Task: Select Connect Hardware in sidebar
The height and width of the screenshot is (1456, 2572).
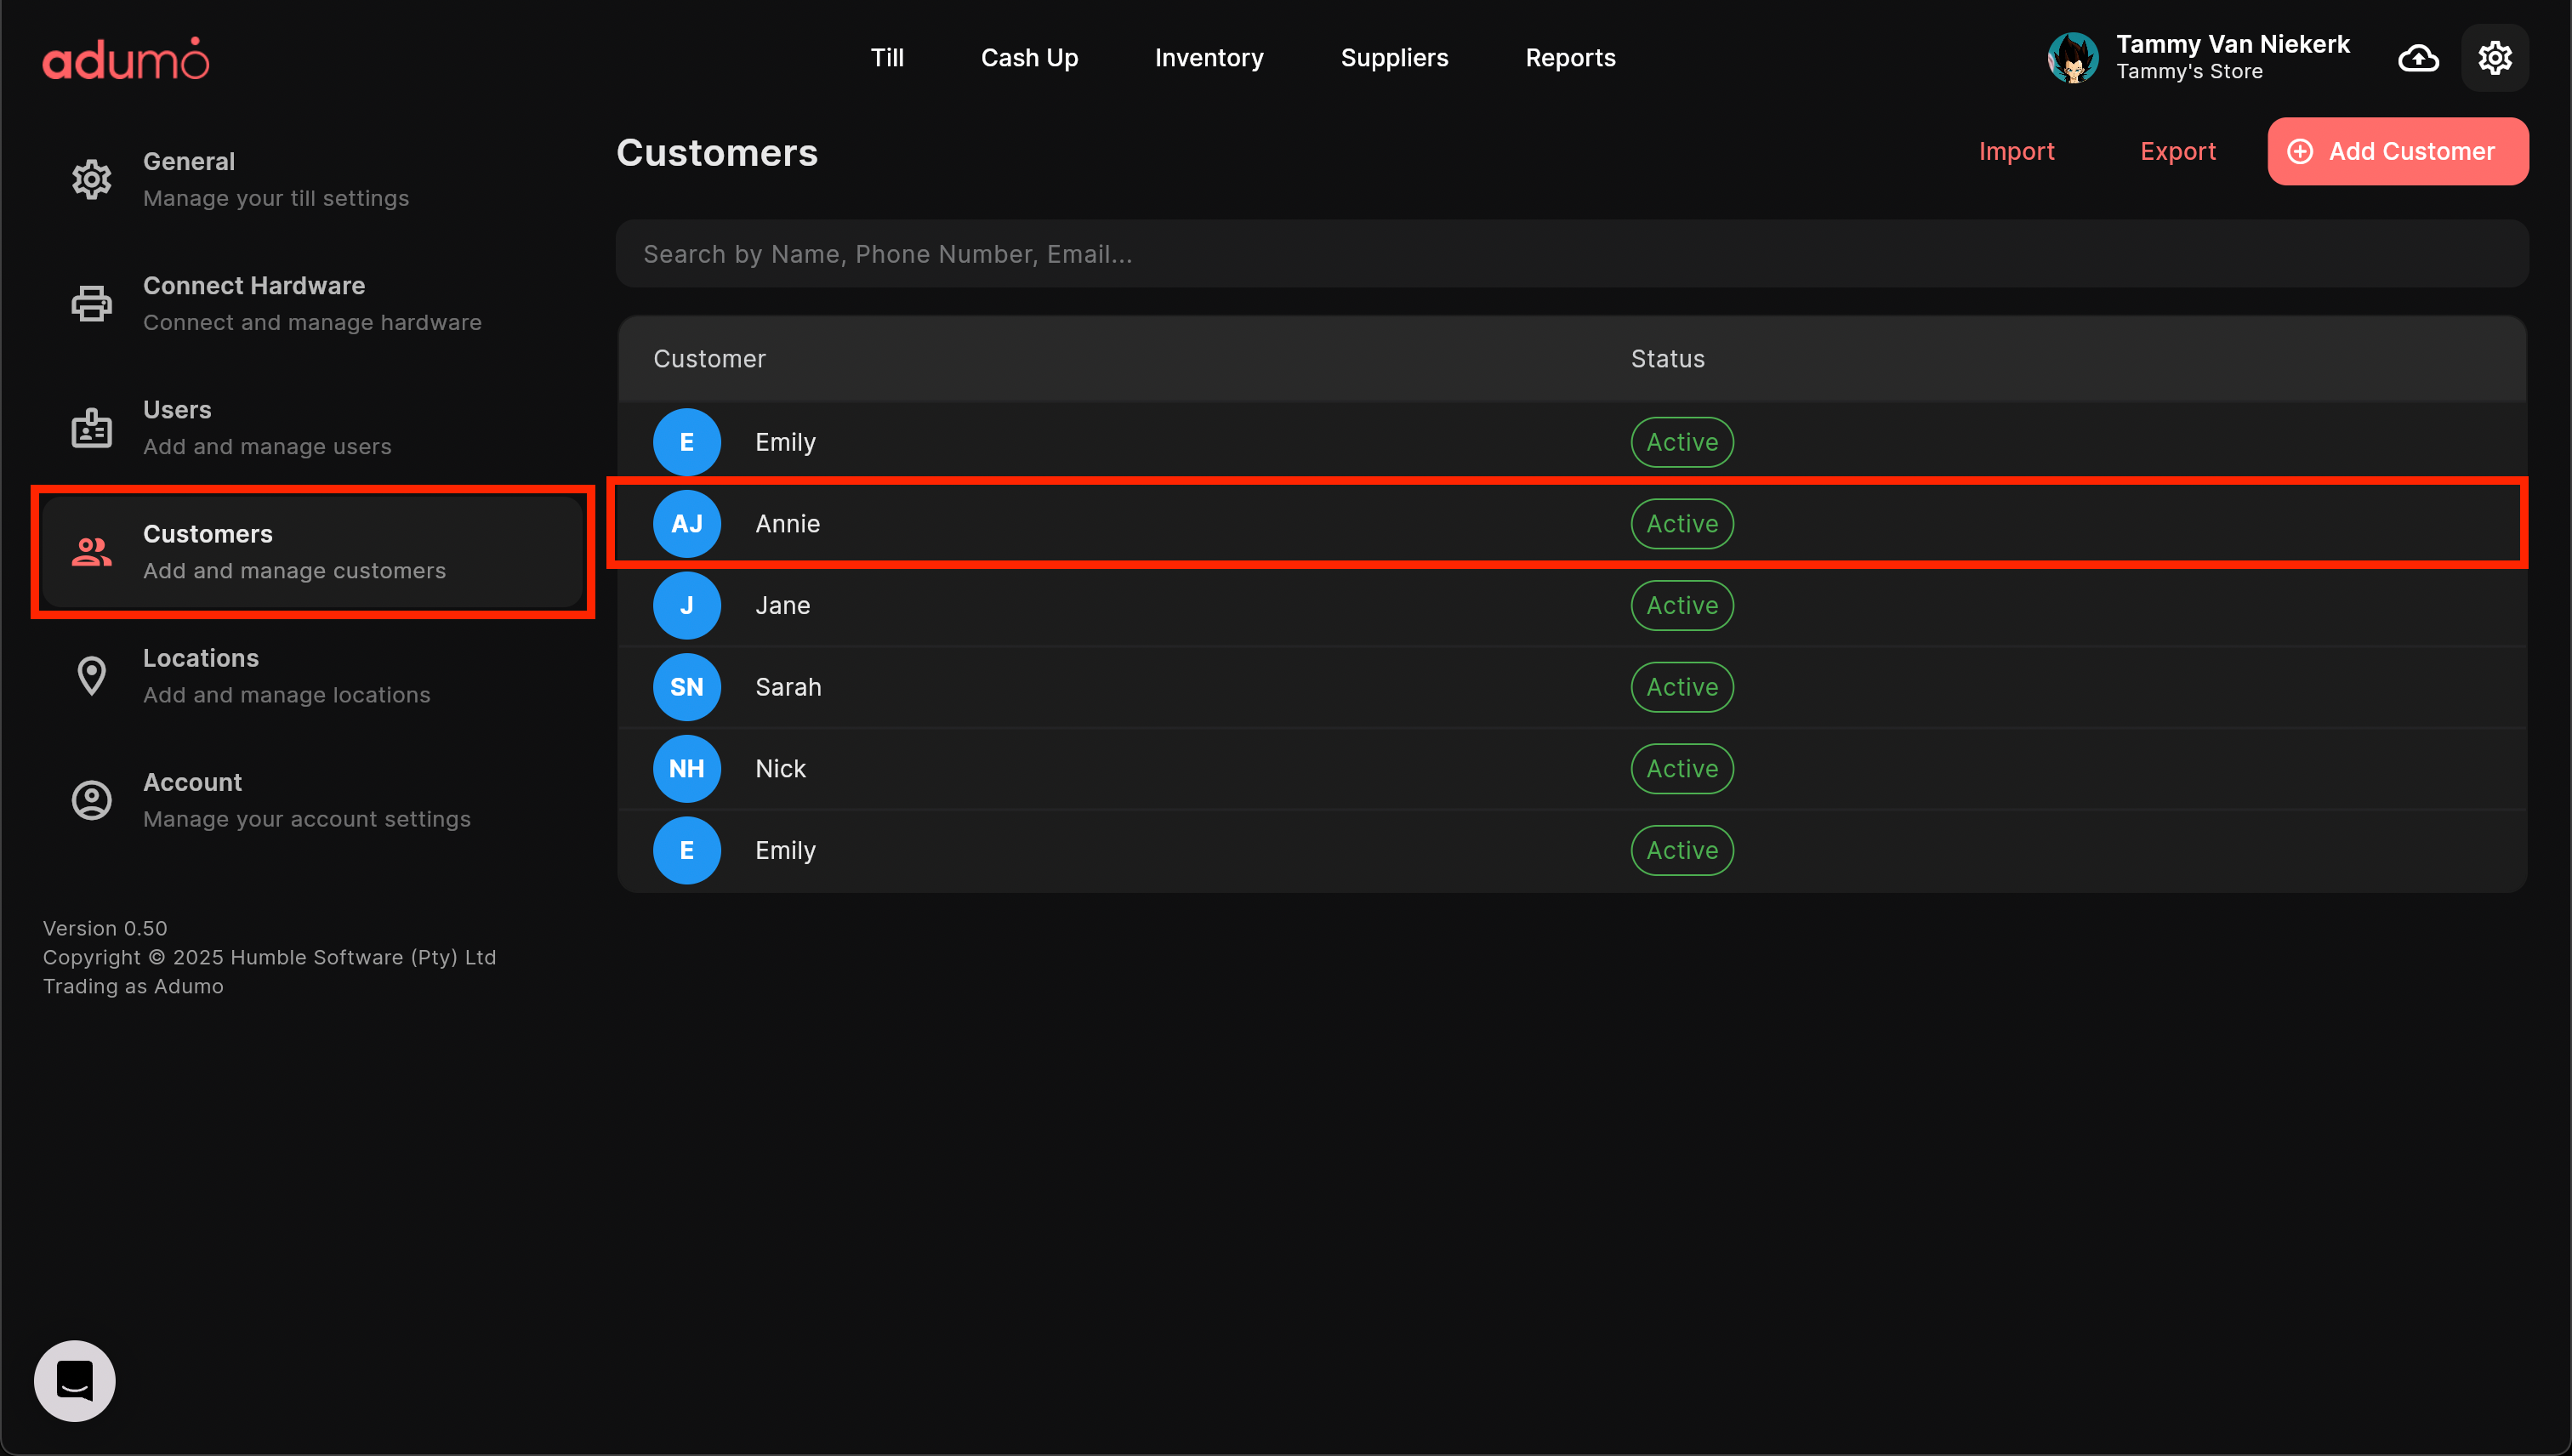Action: click(x=312, y=304)
